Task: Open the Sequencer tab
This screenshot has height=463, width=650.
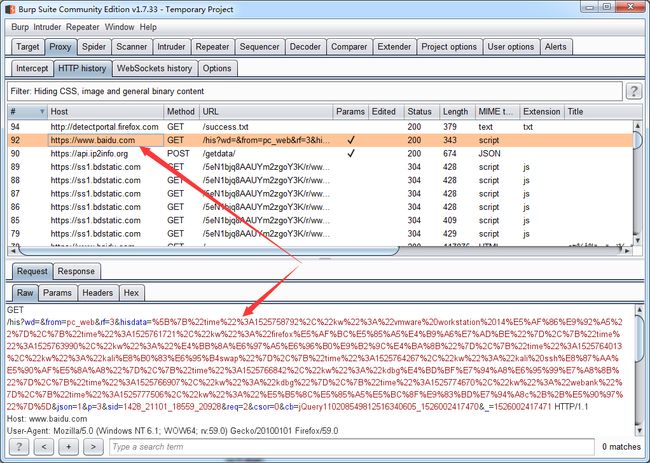Action: pos(260,47)
